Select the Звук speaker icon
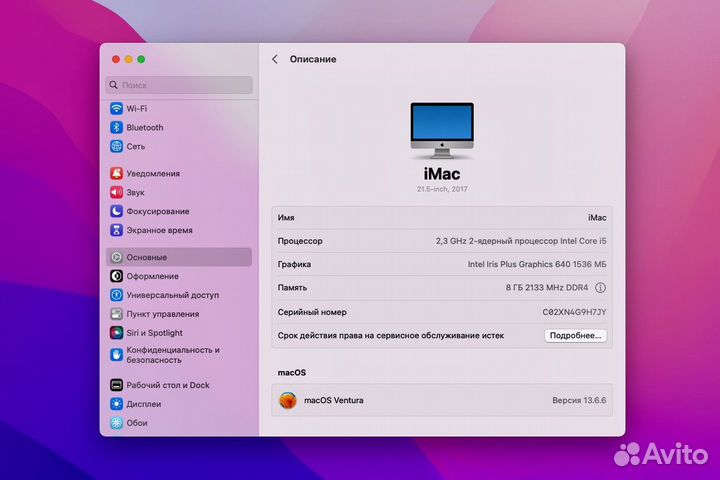720x480 pixels. 117,192
